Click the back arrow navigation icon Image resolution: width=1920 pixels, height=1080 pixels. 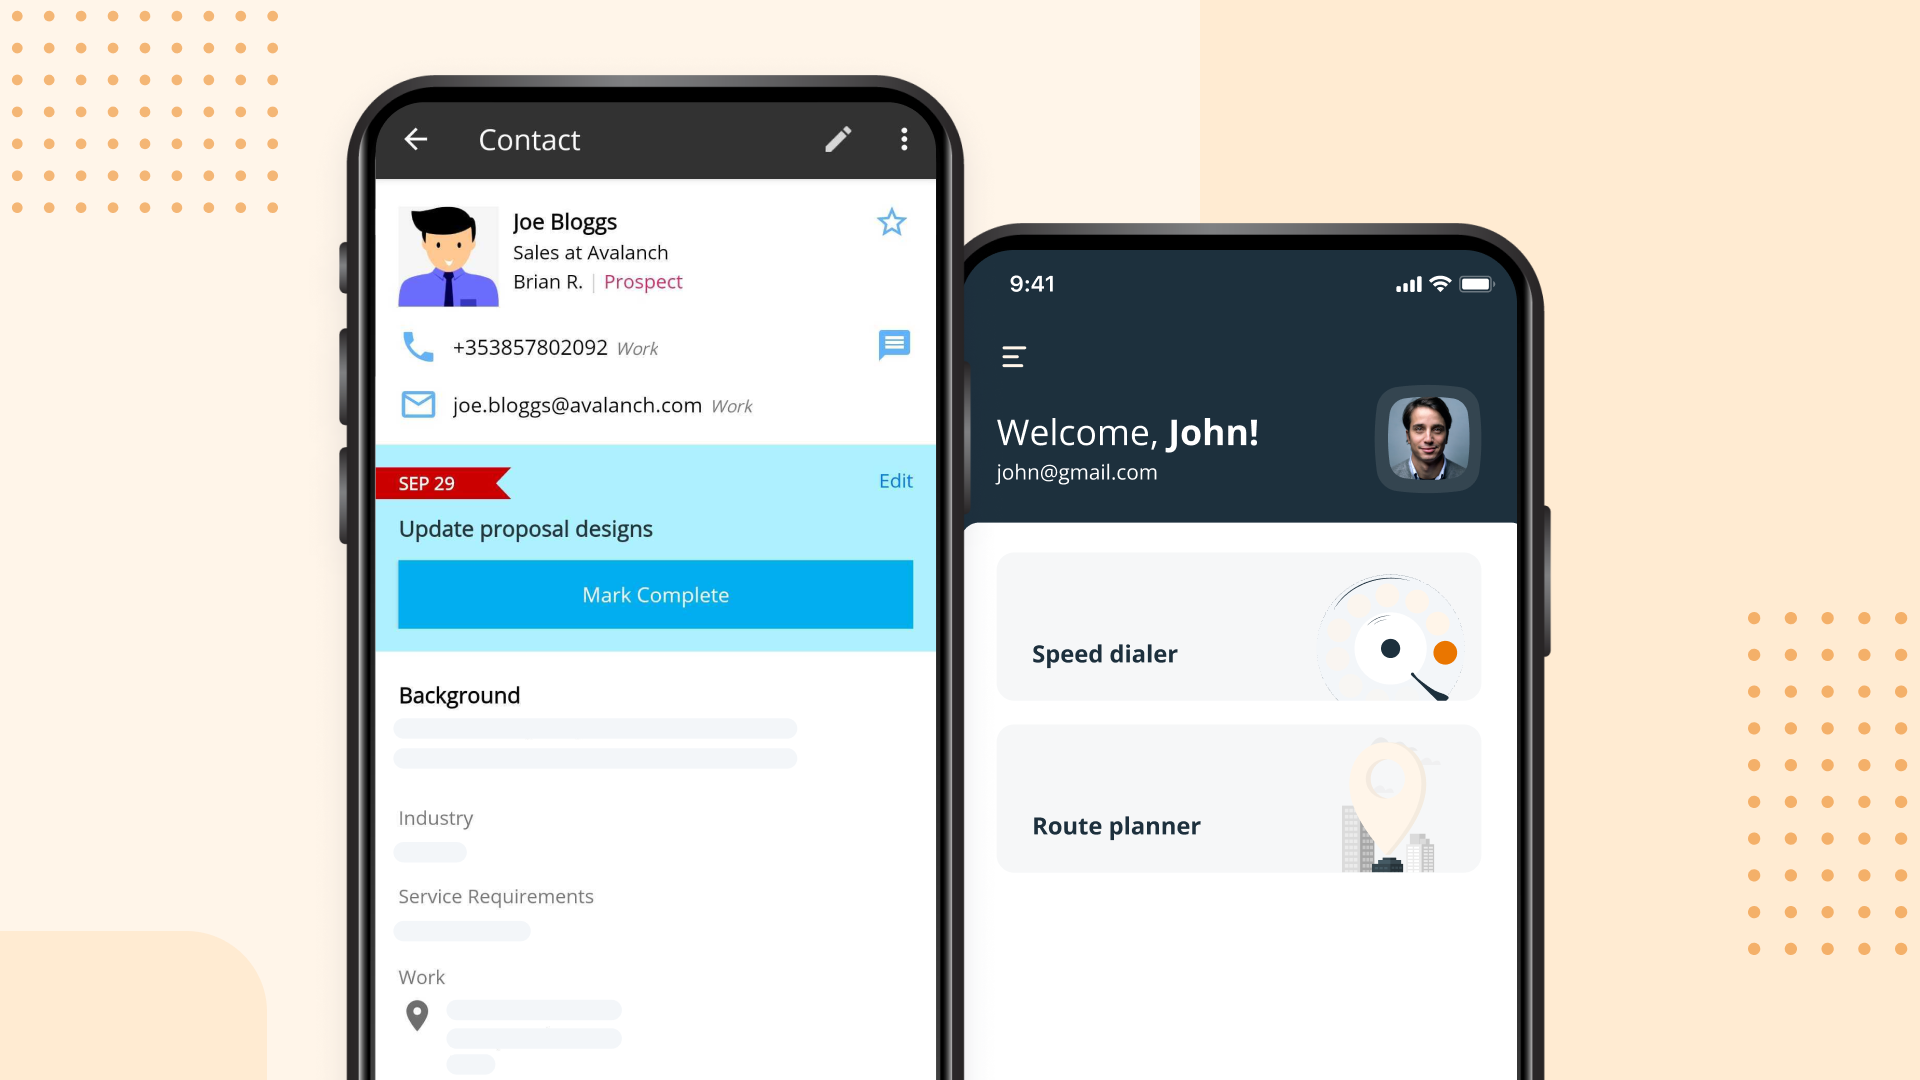pyautogui.click(x=415, y=137)
